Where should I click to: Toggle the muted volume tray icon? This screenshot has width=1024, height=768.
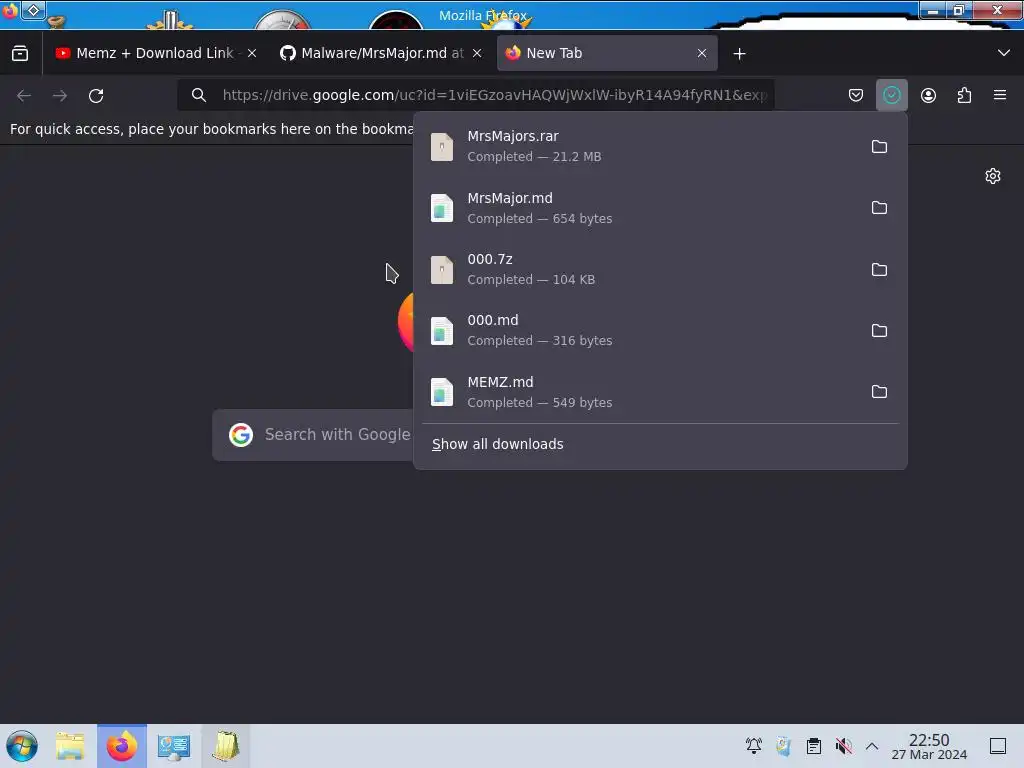tap(844, 746)
